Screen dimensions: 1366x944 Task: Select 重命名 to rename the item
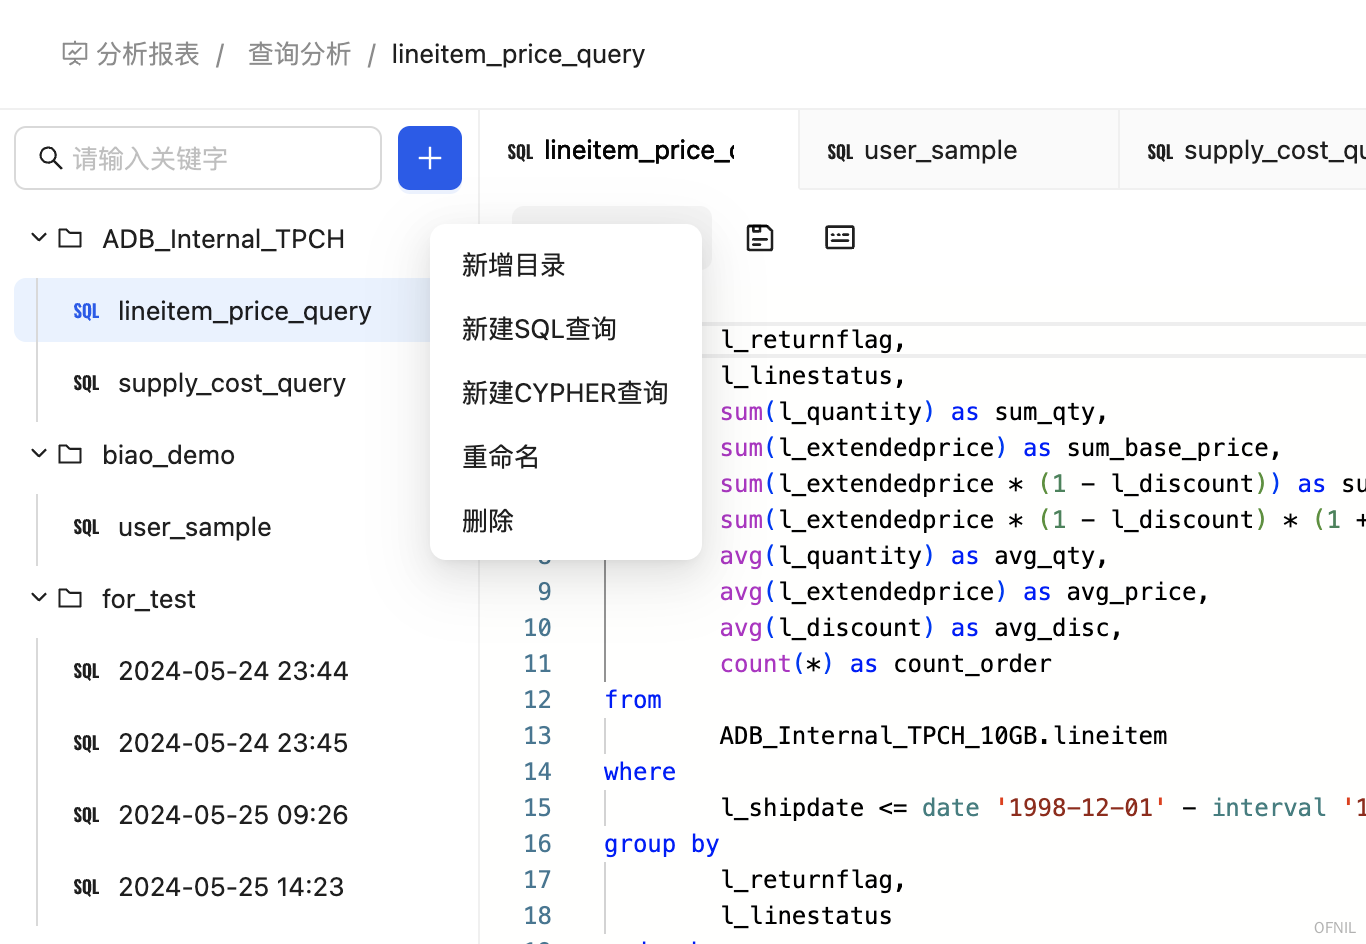click(501, 457)
